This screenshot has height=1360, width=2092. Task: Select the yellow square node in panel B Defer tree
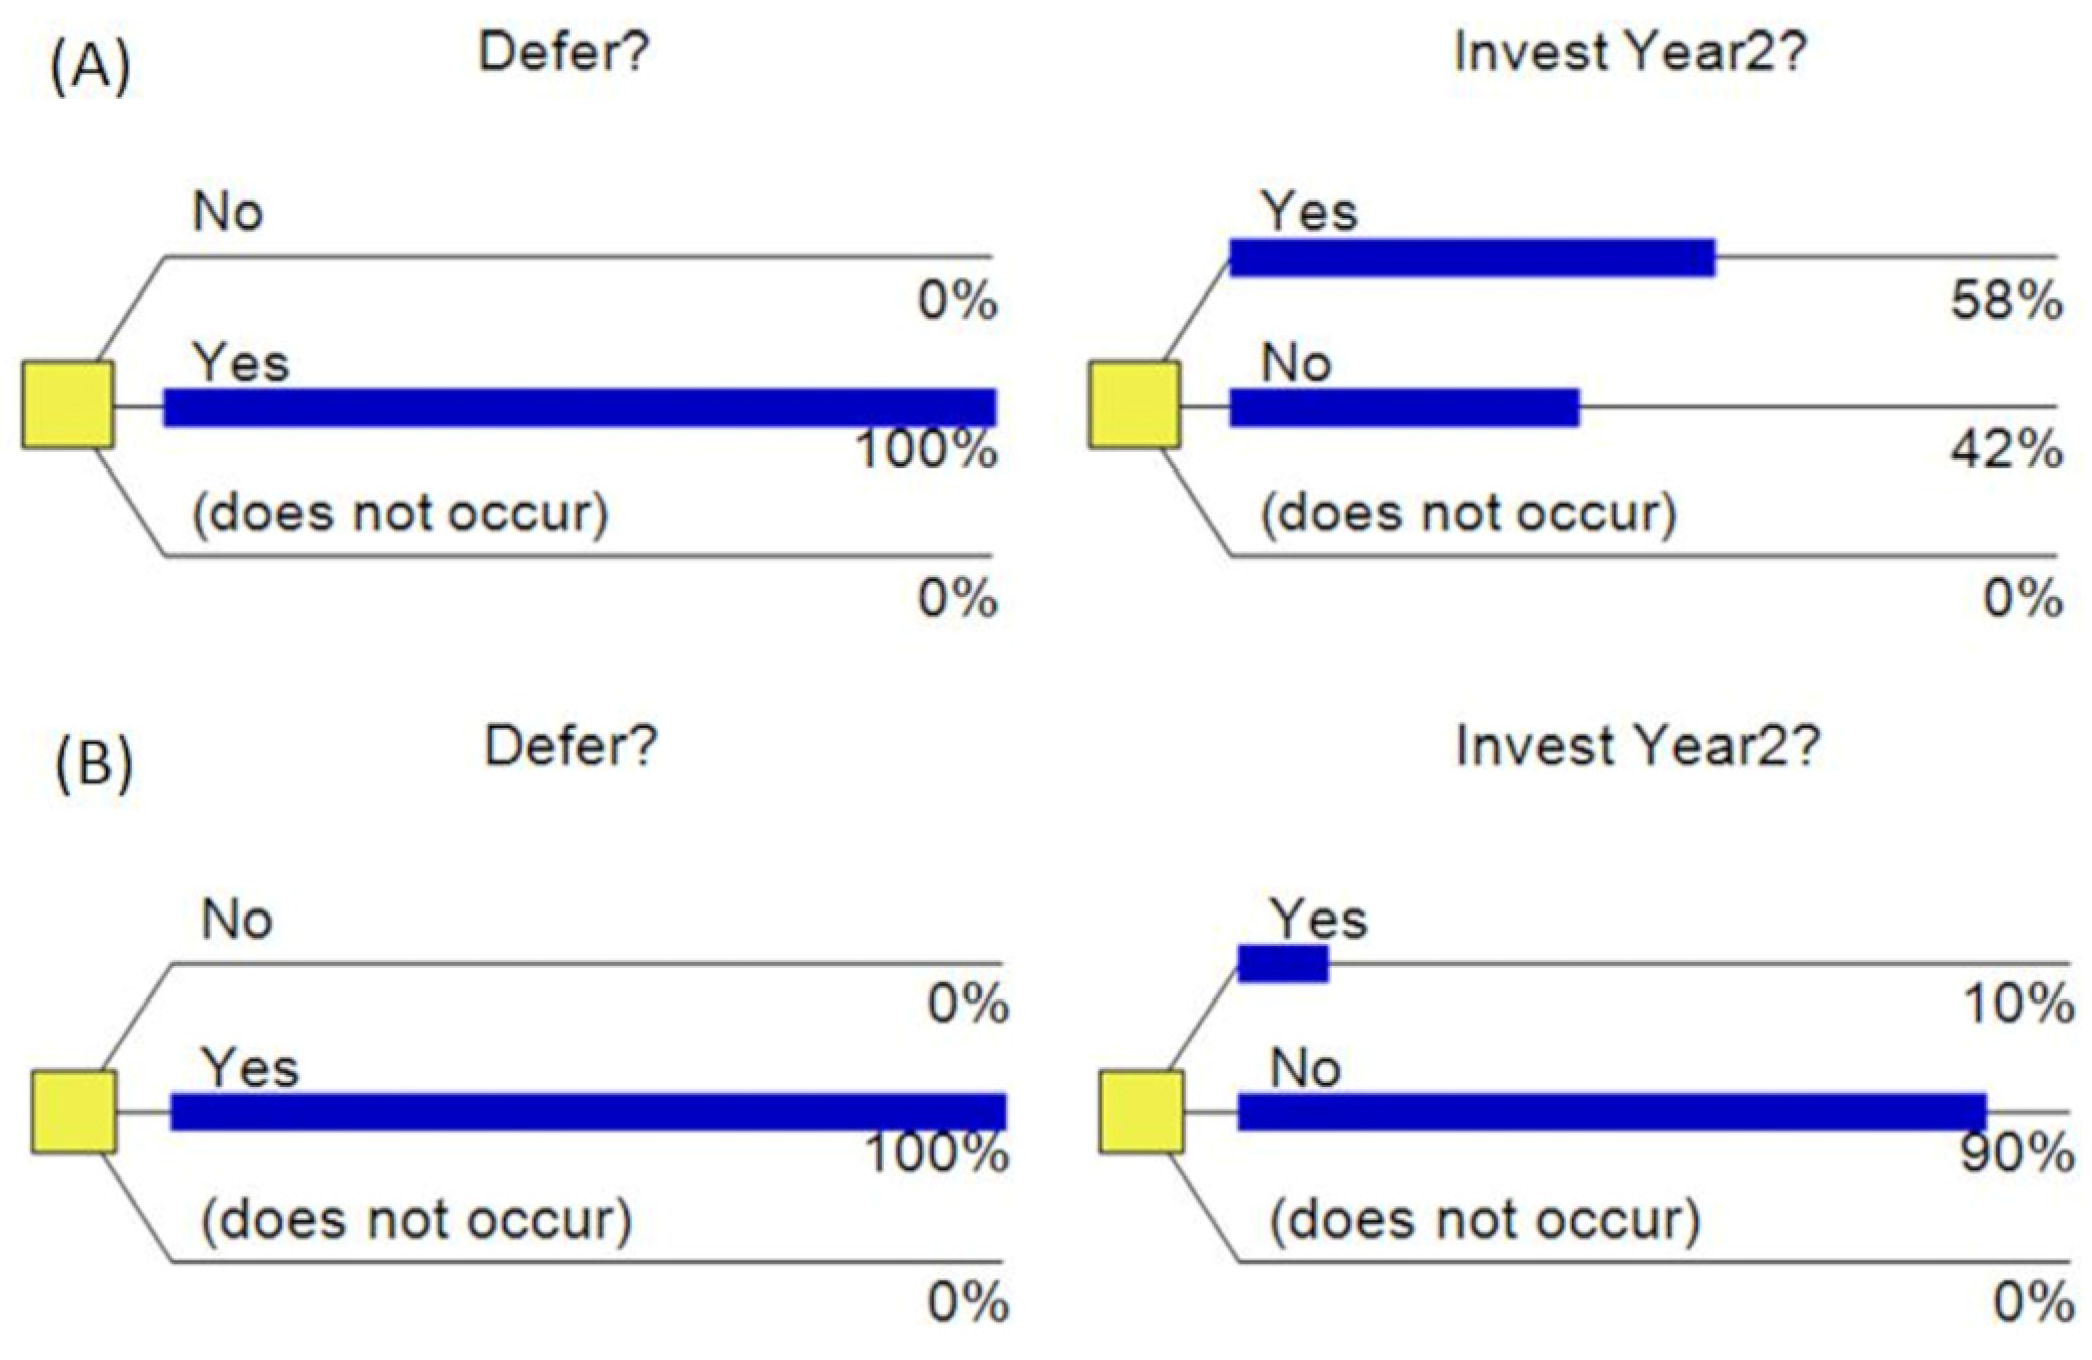click(x=74, y=1112)
